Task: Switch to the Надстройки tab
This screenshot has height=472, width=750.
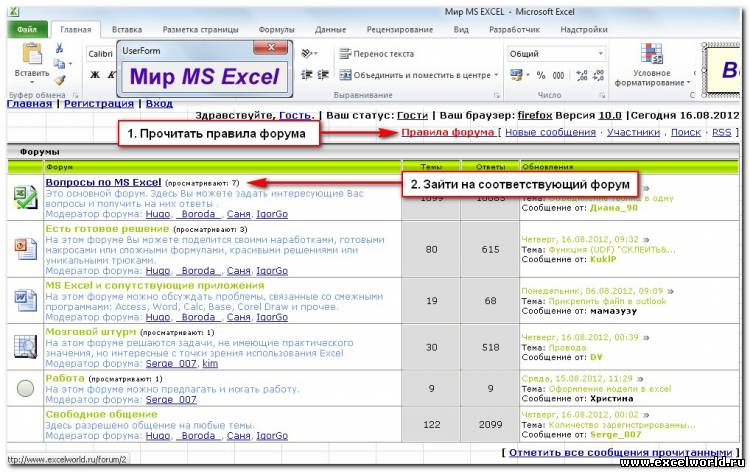Action: [x=584, y=29]
